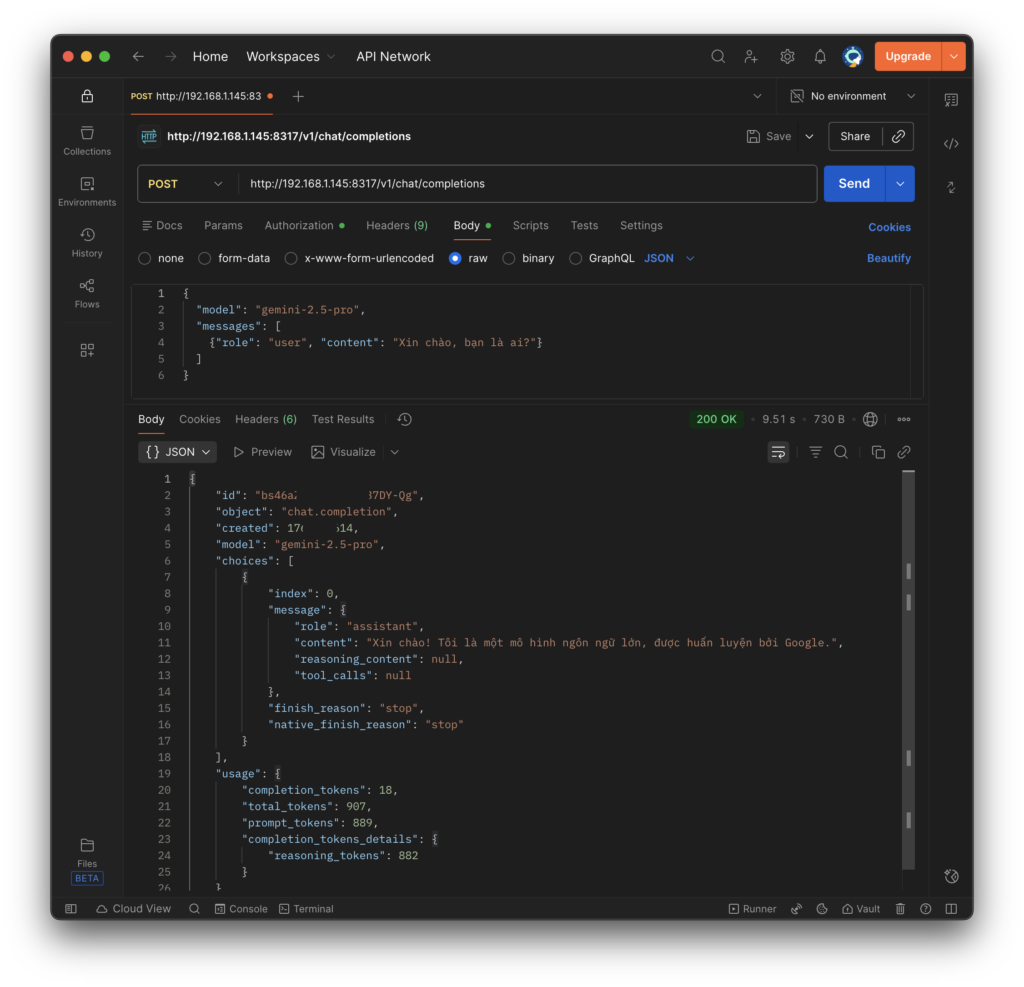Click the code snippet icon in right sidebar

click(951, 144)
